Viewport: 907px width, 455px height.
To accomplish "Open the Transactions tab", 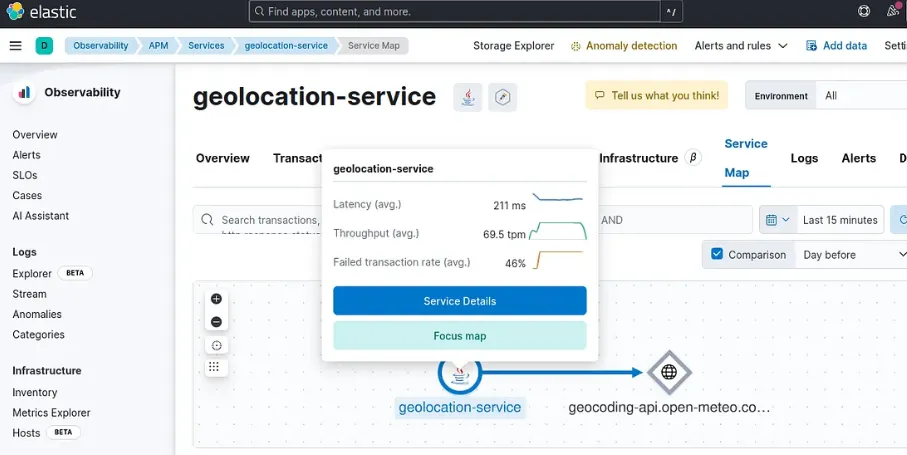I will coord(297,158).
